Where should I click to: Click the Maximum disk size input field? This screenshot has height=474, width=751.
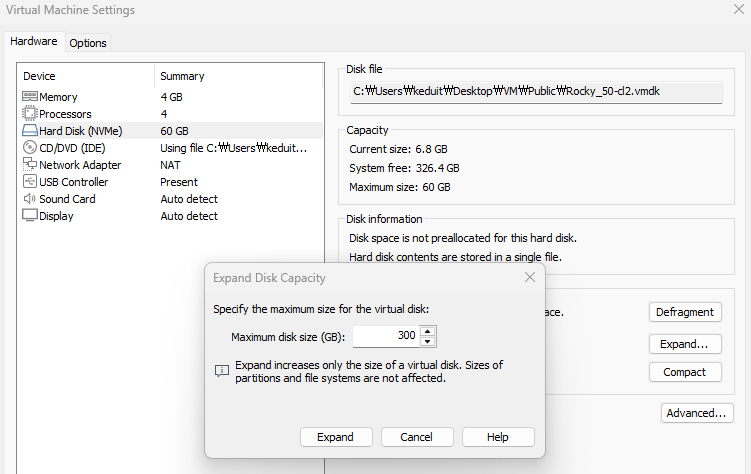(x=386, y=336)
